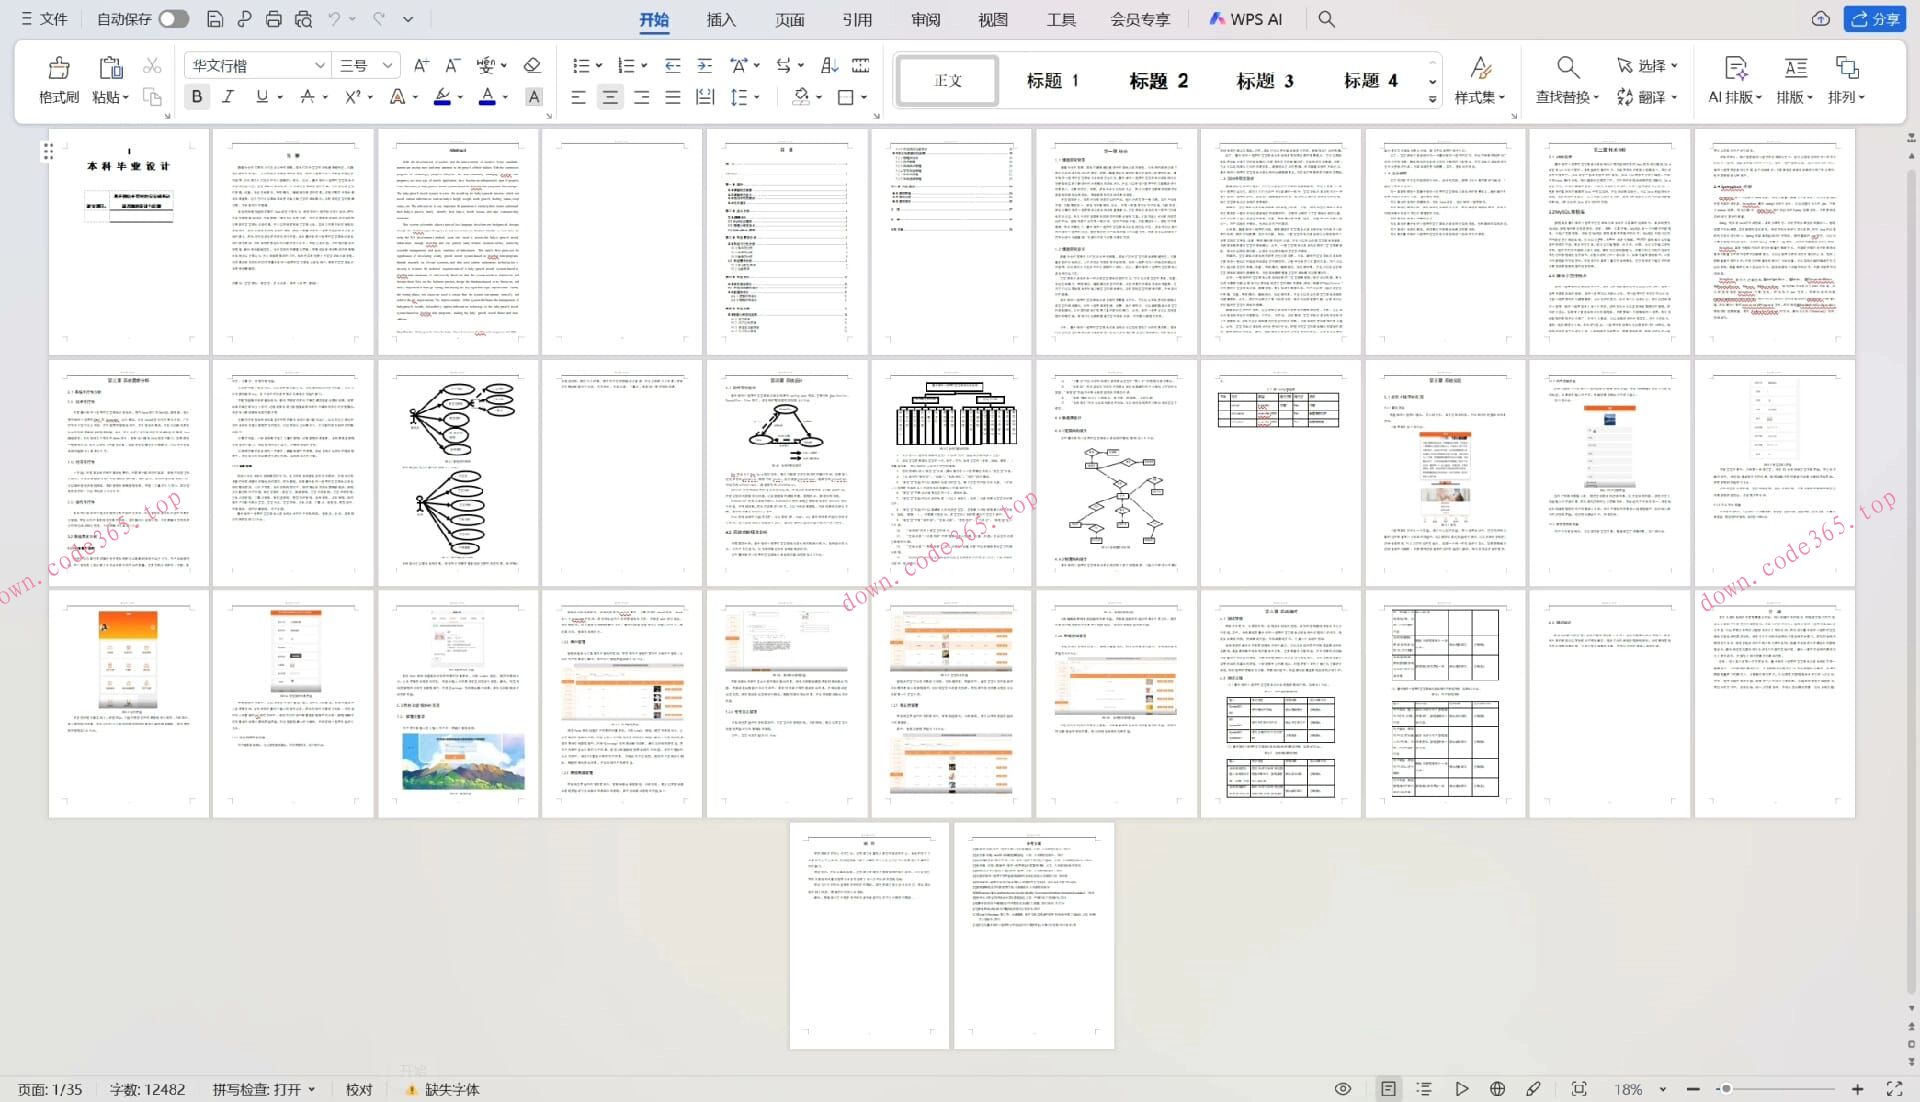Toggle the AutoSave (自动保存) switch
The image size is (1920, 1102).
pos(173,19)
